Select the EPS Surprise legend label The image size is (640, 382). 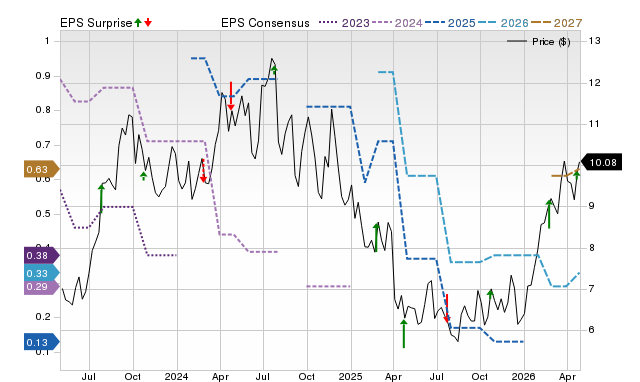96,23
